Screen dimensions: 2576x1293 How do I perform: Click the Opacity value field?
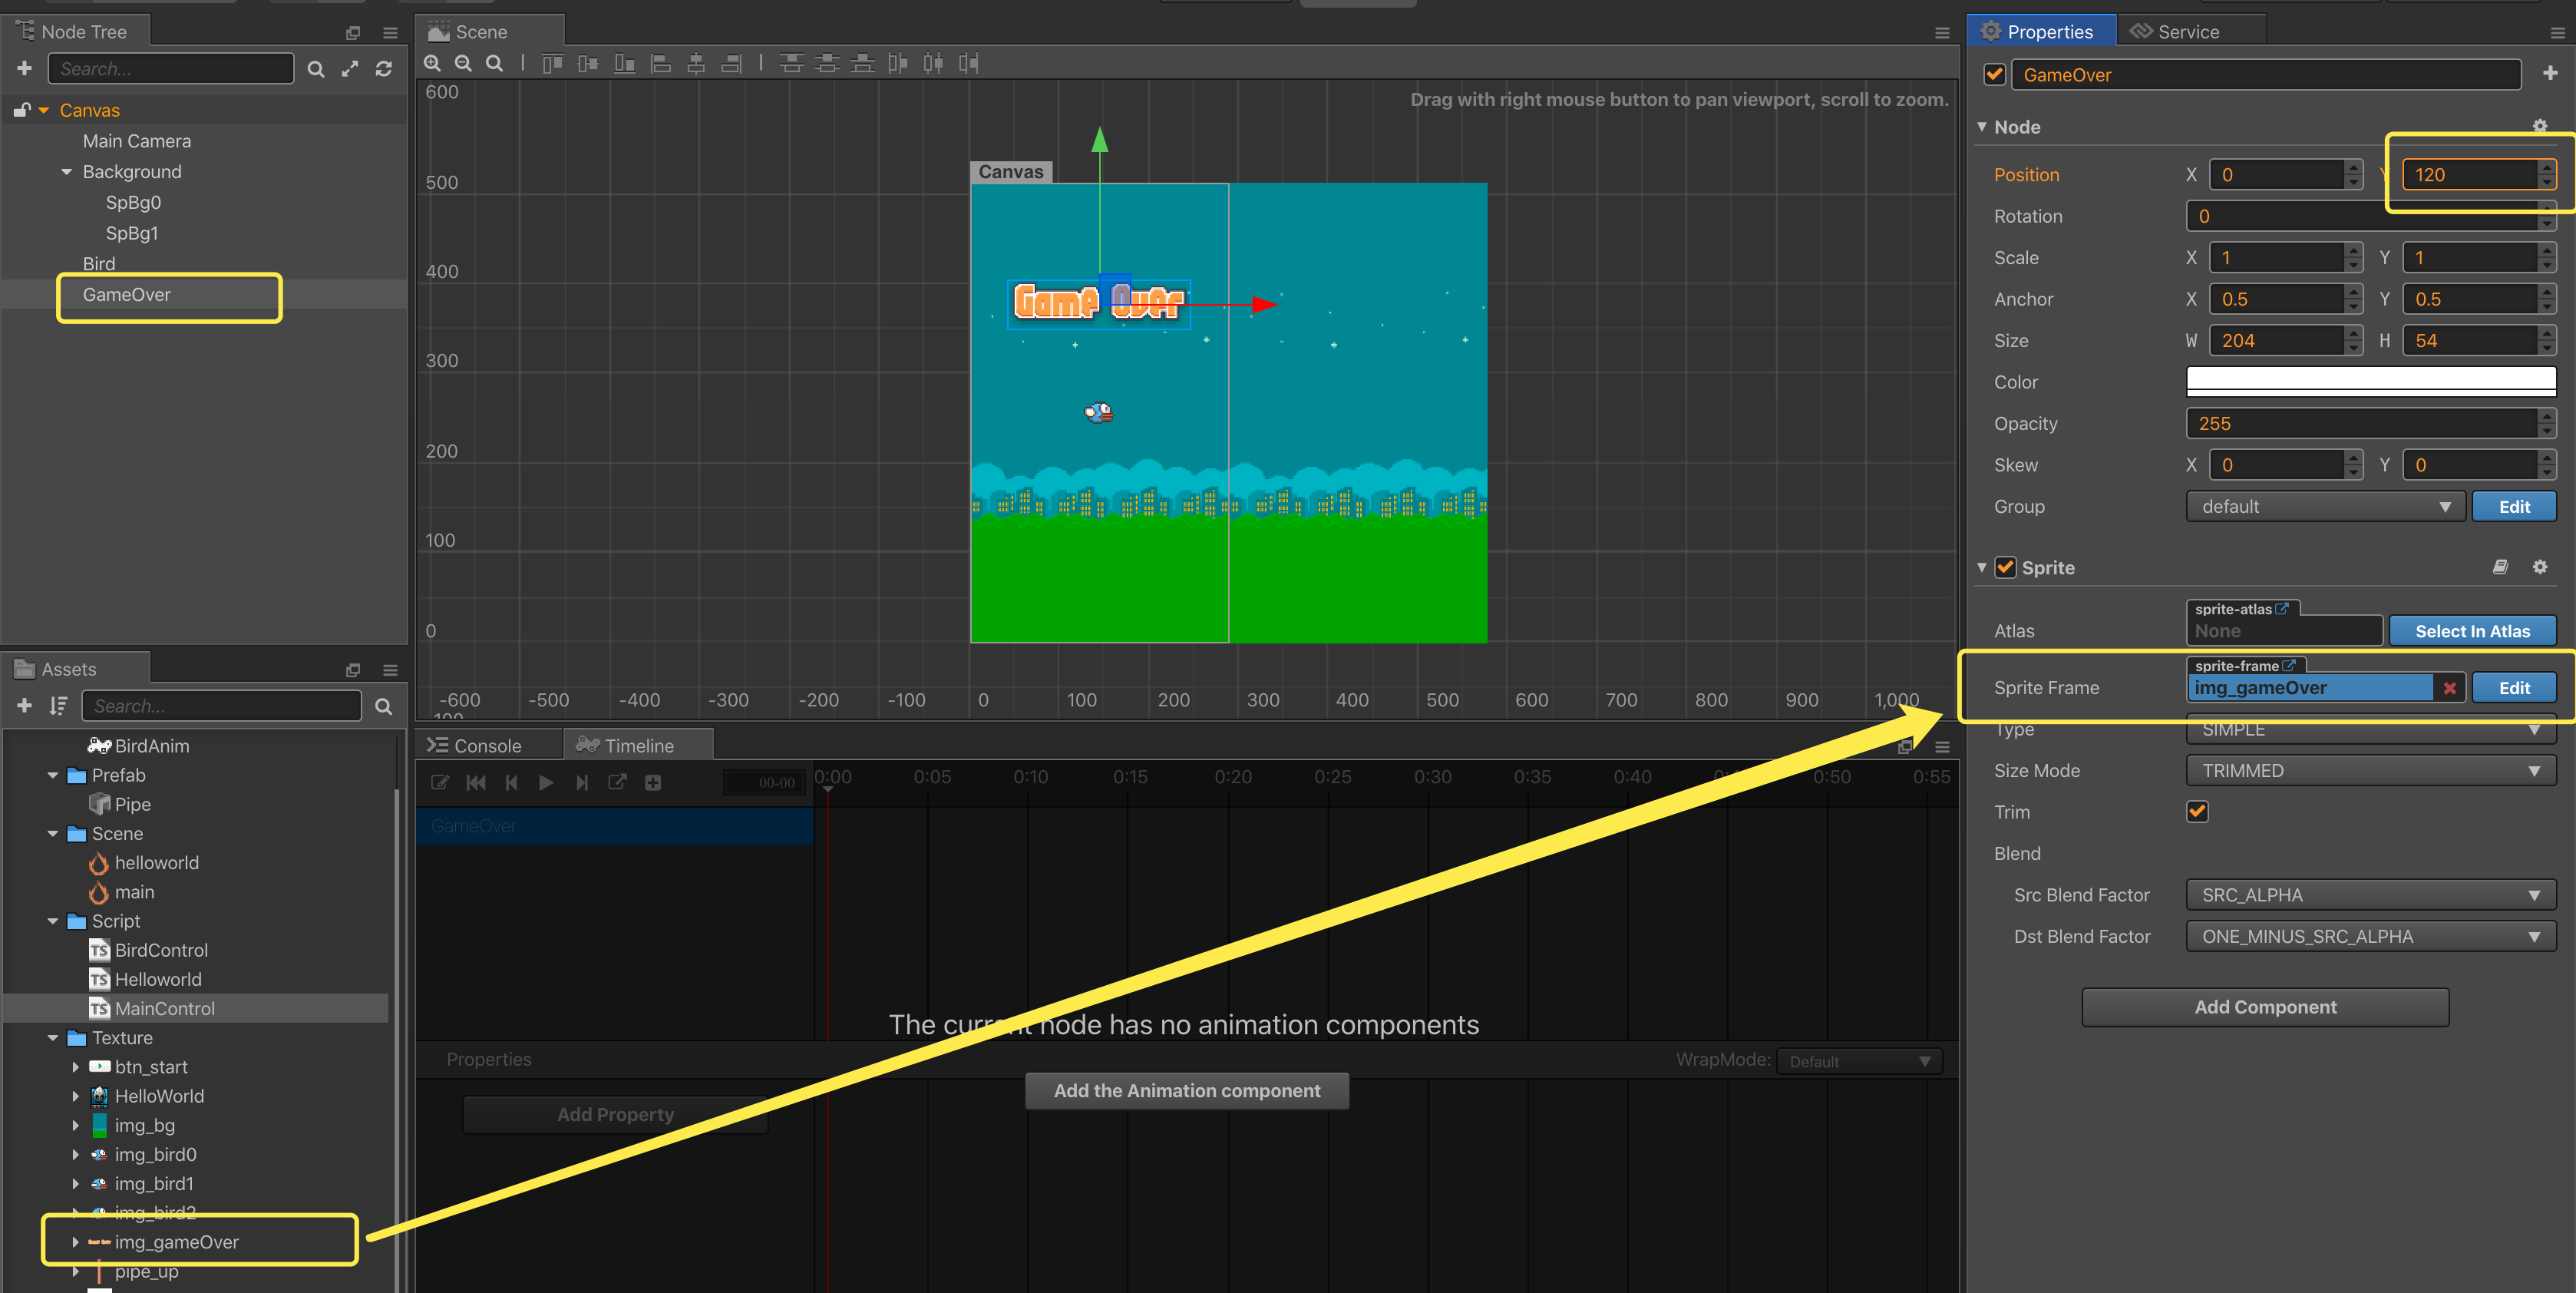(x=2361, y=423)
